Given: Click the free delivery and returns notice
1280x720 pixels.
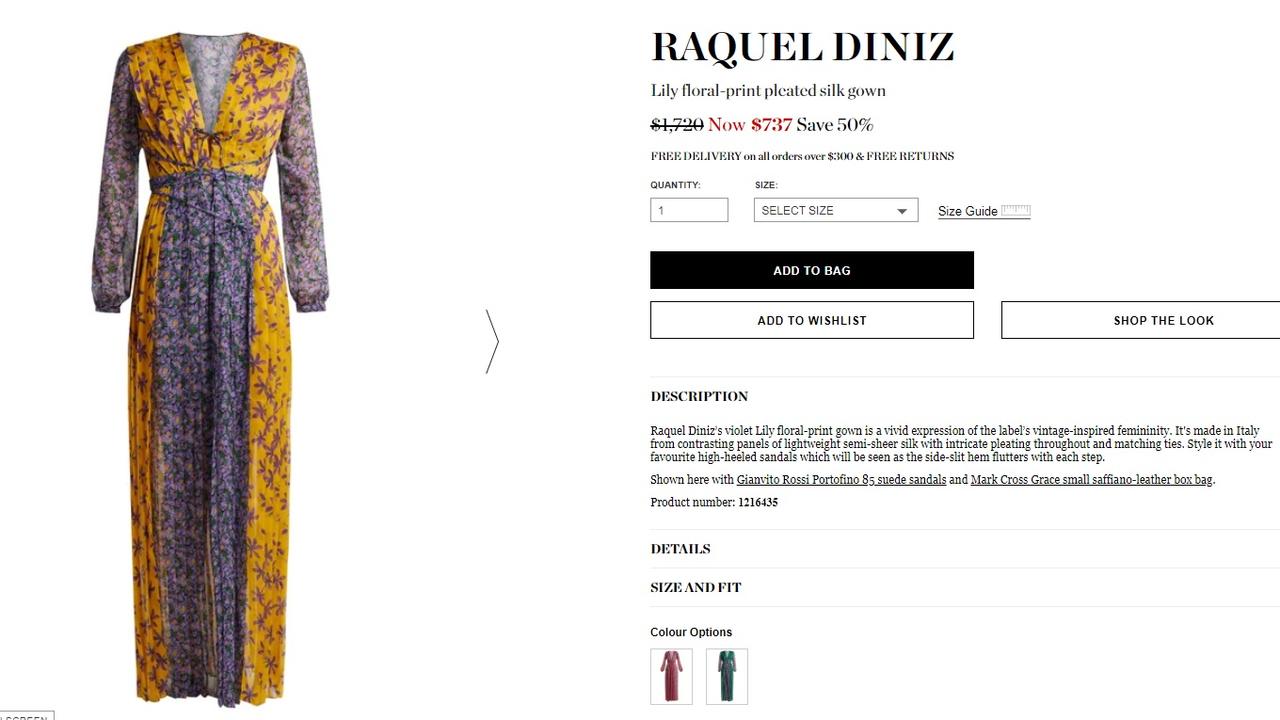Looking at the screenshot, I should (802, 156).
